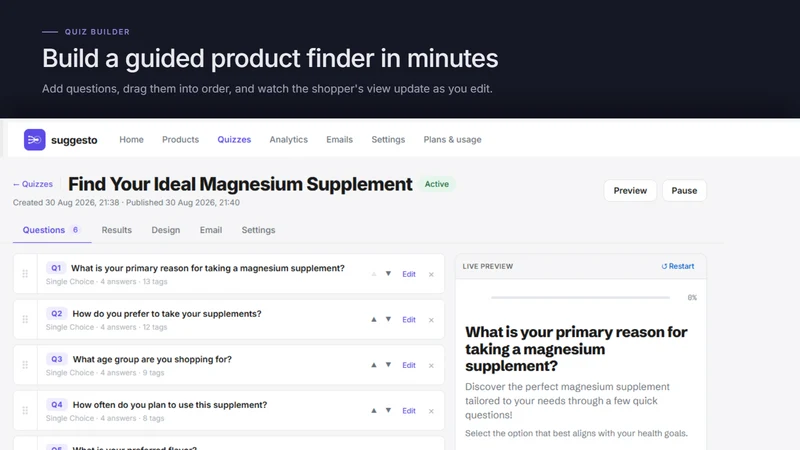
Task: Grab the drag handle for Q1
Action: 25,274
